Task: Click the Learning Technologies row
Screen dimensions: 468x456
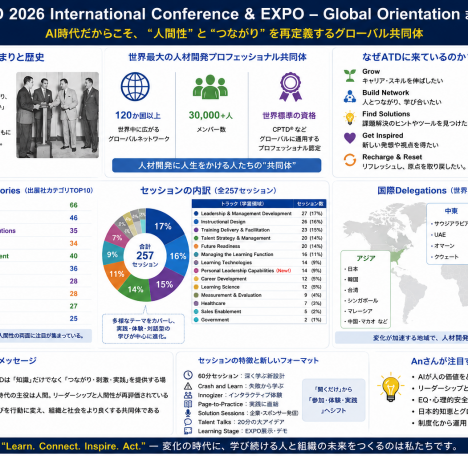Action: pos(259,262)
